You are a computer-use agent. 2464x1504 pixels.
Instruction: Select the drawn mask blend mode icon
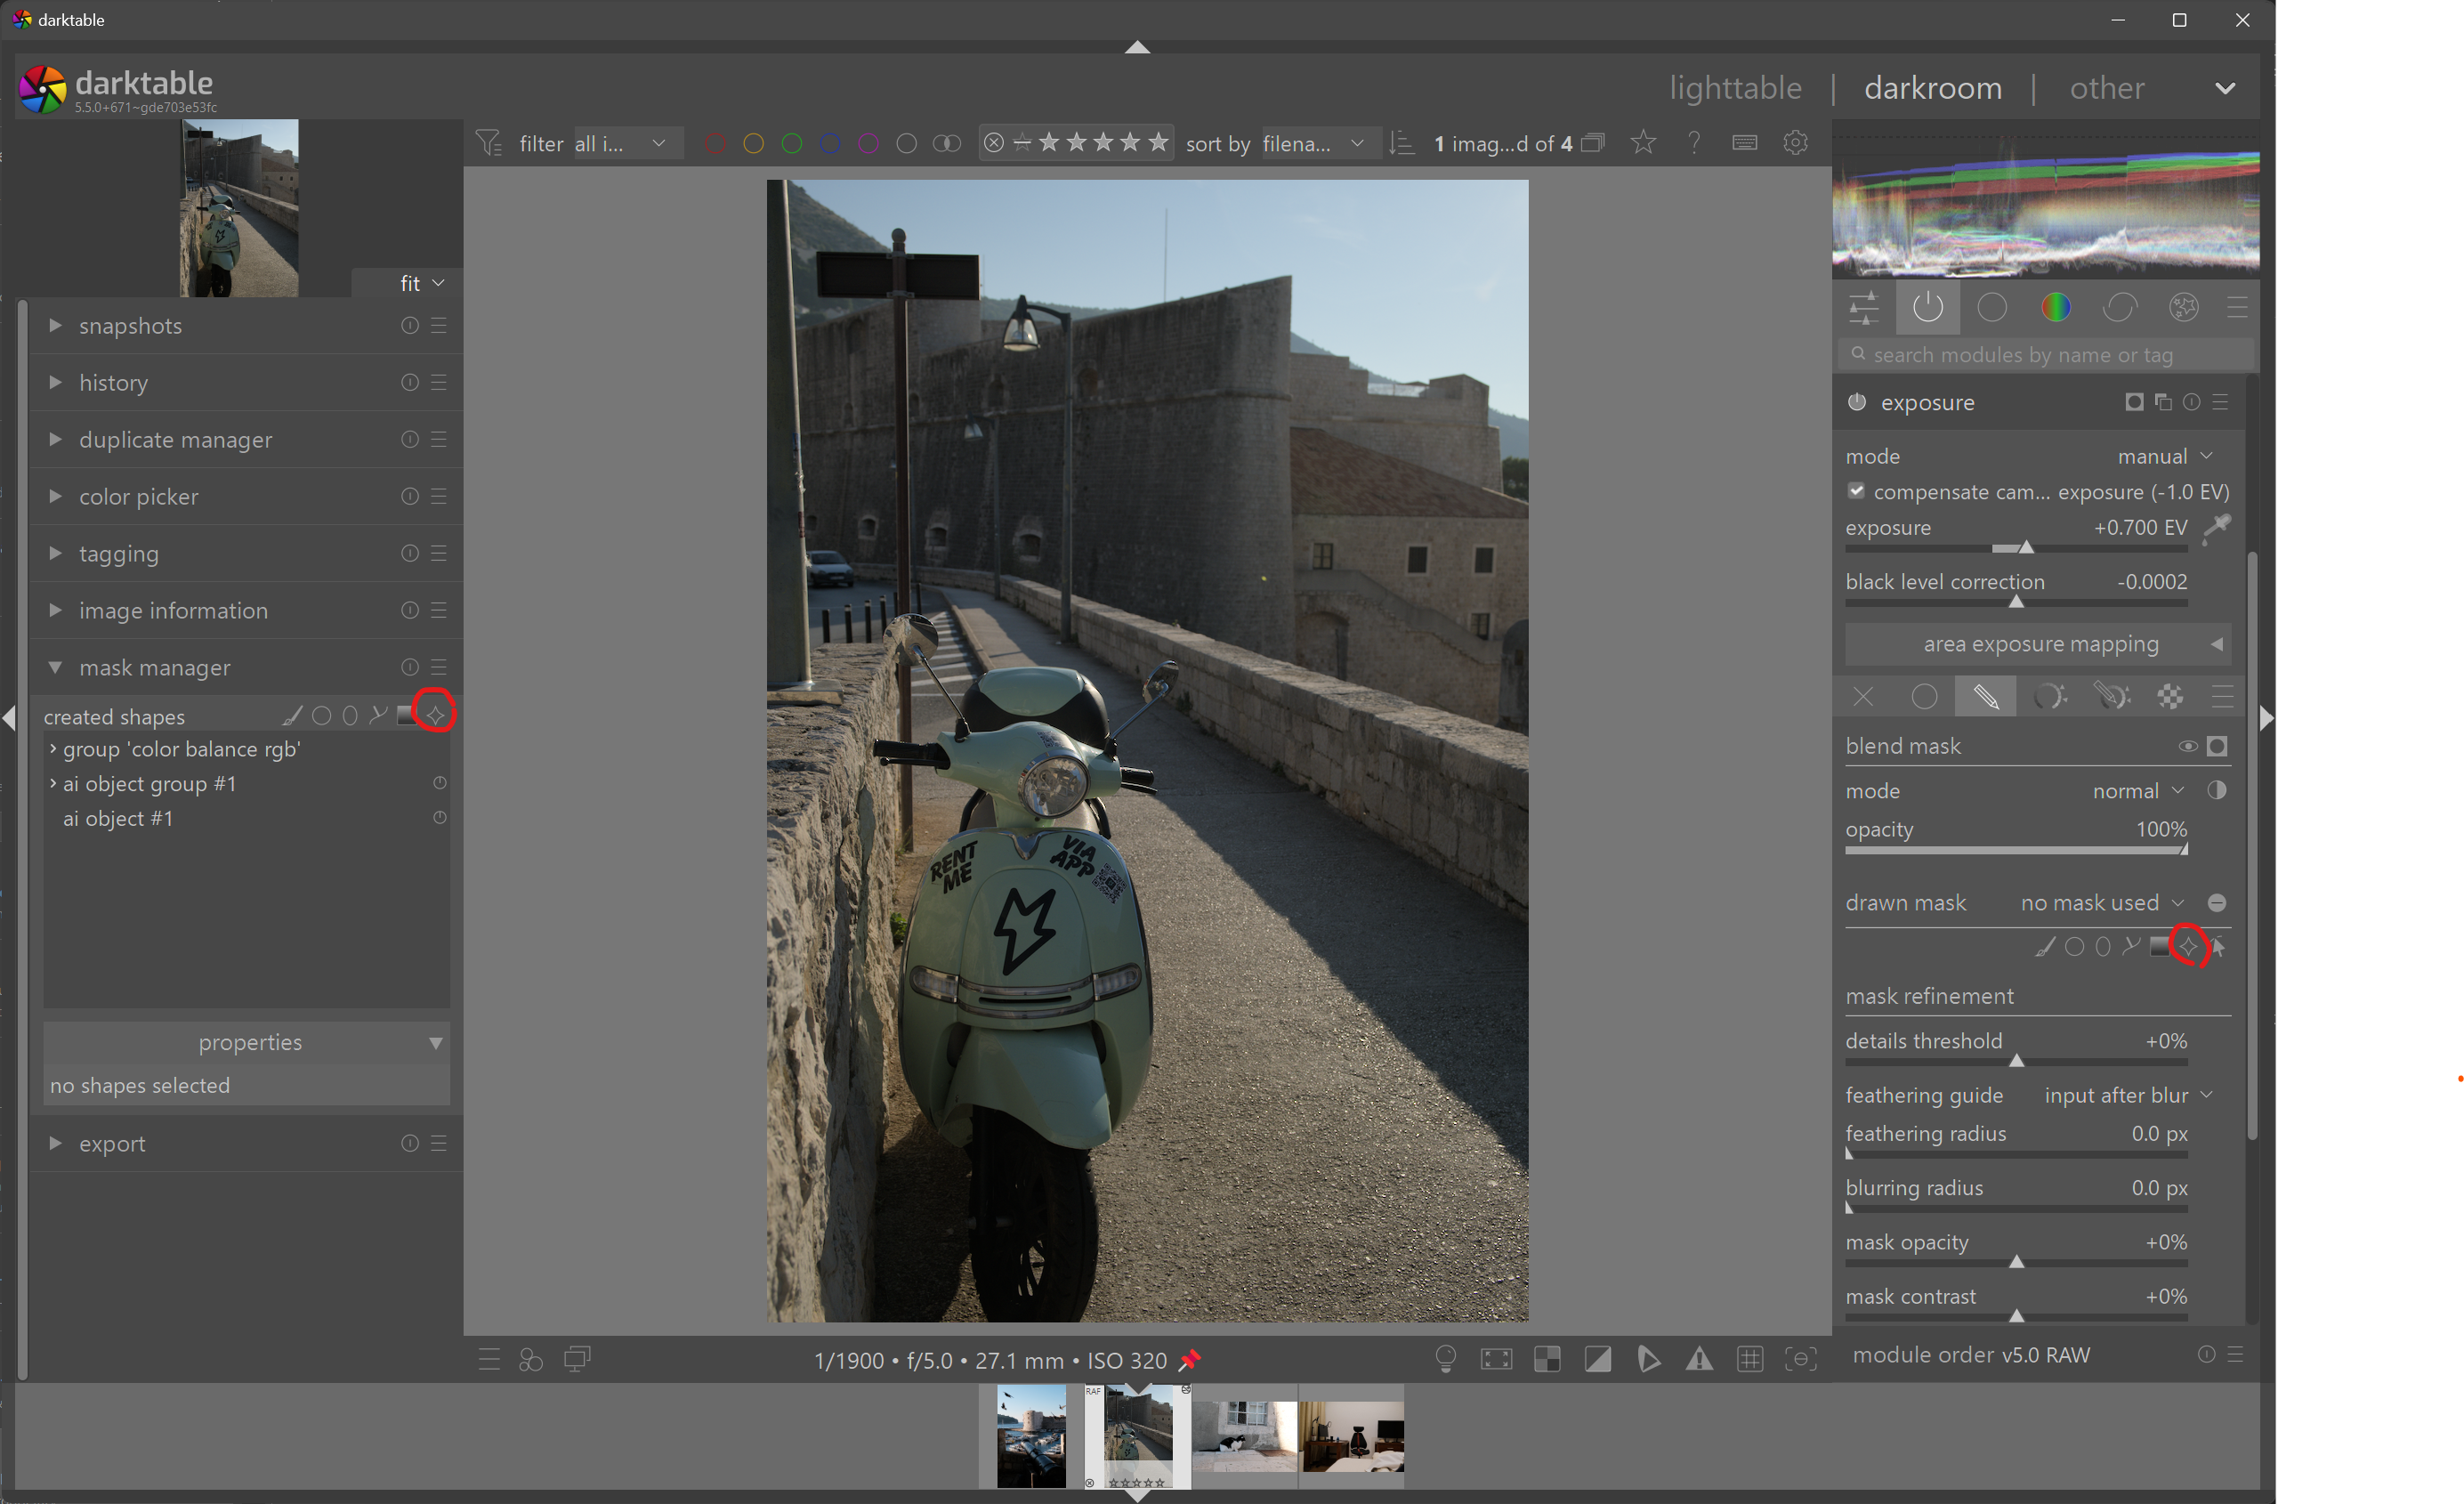point(1985,697)
